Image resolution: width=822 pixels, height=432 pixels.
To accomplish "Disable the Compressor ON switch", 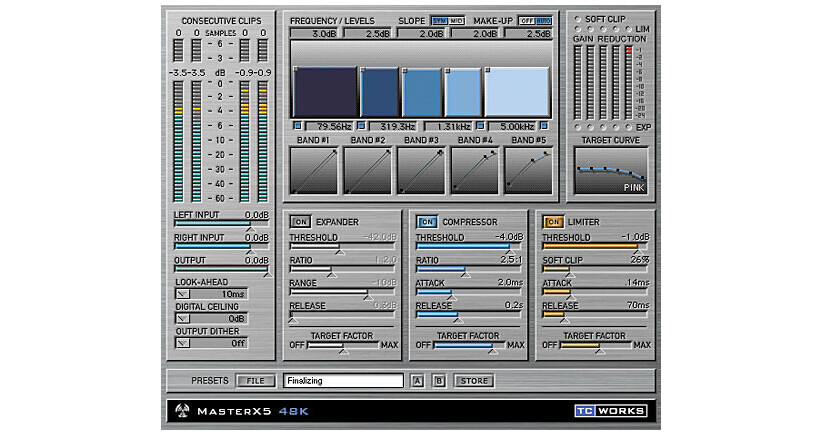I will [427, 222].
